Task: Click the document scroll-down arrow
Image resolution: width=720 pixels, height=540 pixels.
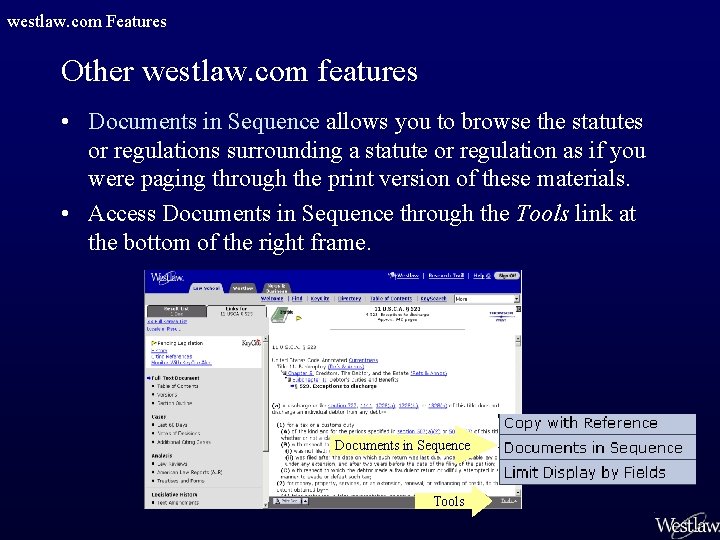Action: coord(518,492)
